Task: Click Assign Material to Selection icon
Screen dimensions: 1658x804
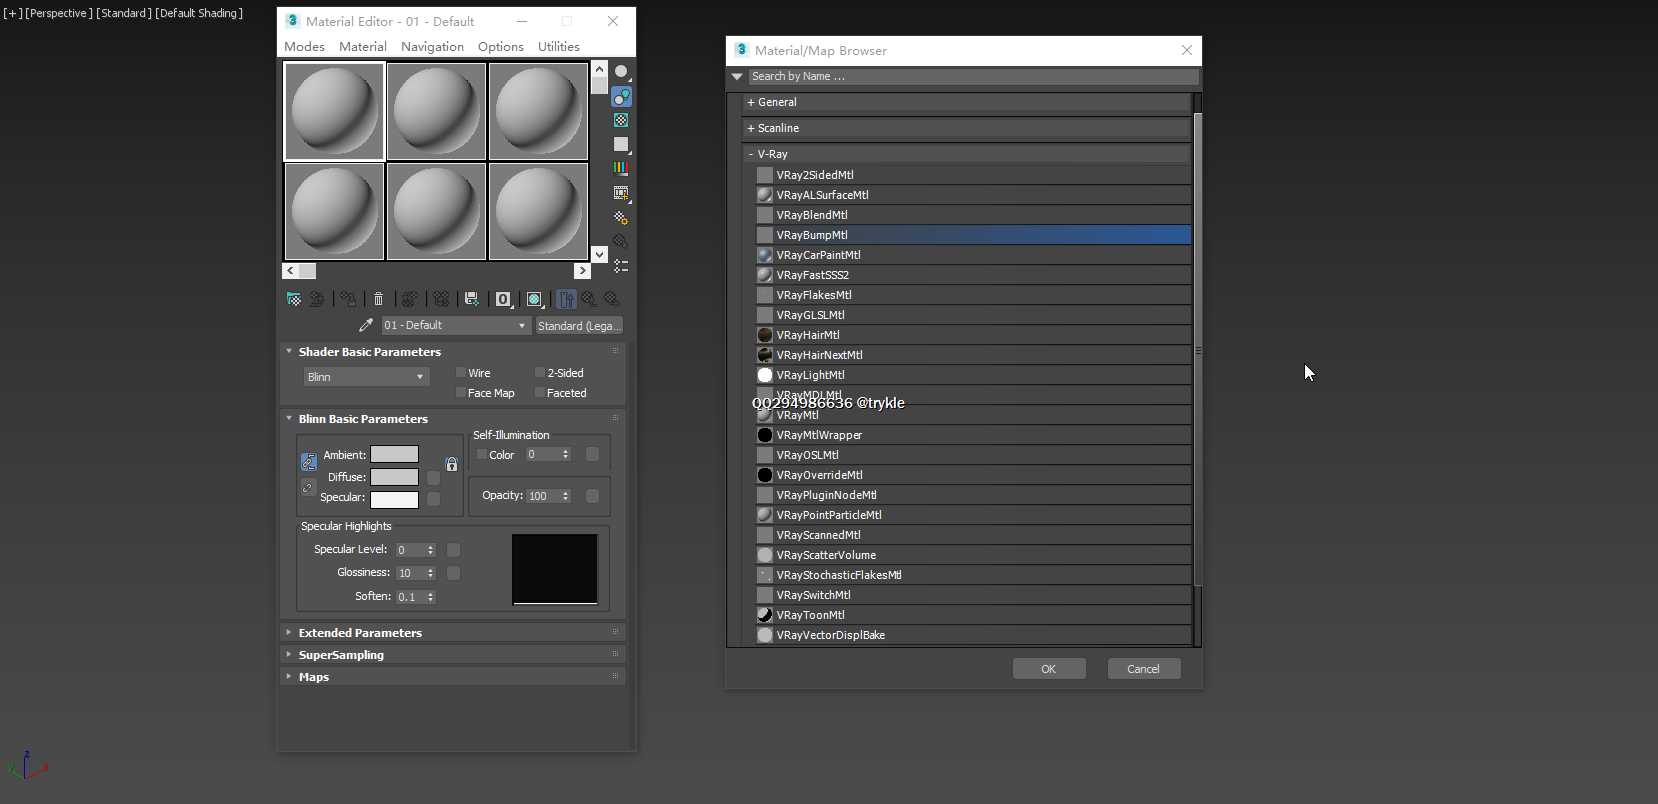Action: tap(348, 299)
